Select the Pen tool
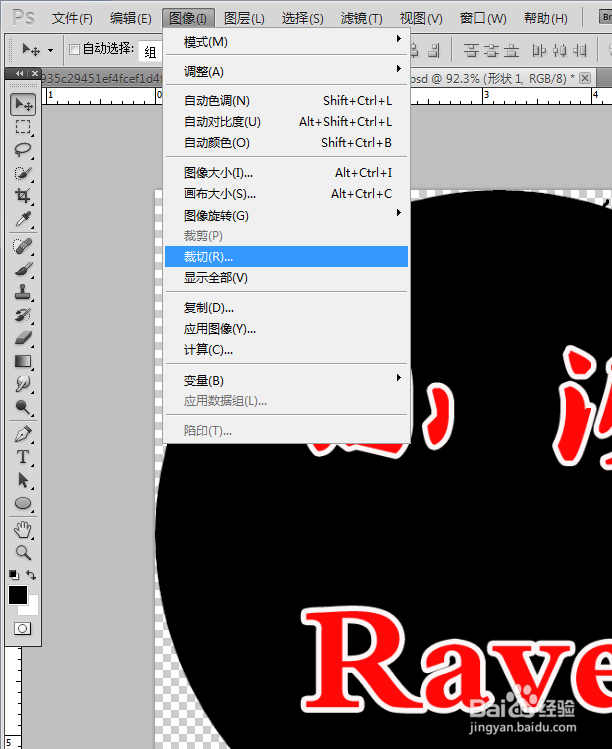 (23, 435)
